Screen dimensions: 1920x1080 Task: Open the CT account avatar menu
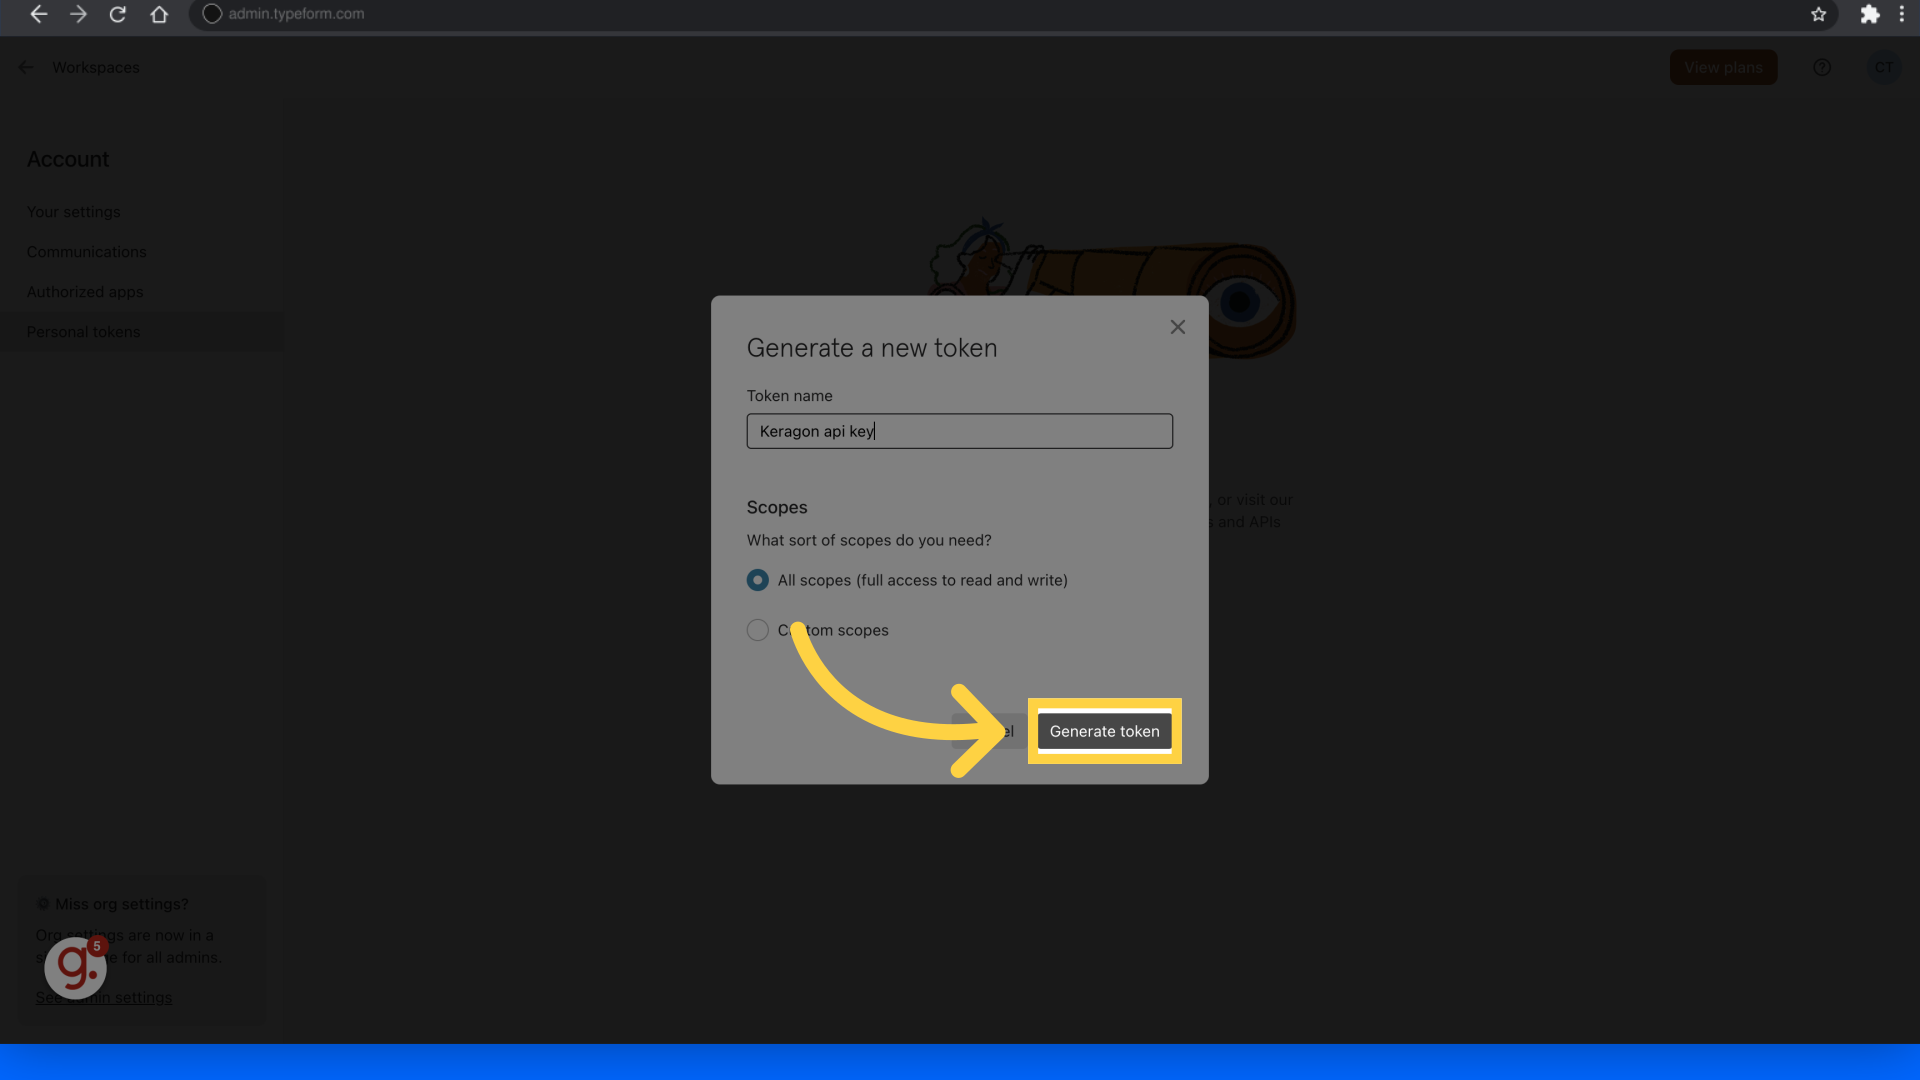[x=1884, y=67]
